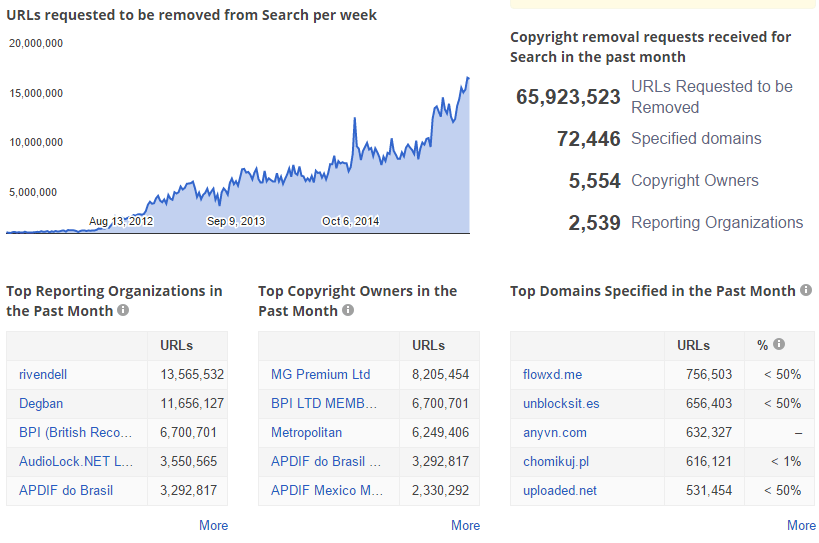Open the Metropolitan copyright owner link

(306, 432)
